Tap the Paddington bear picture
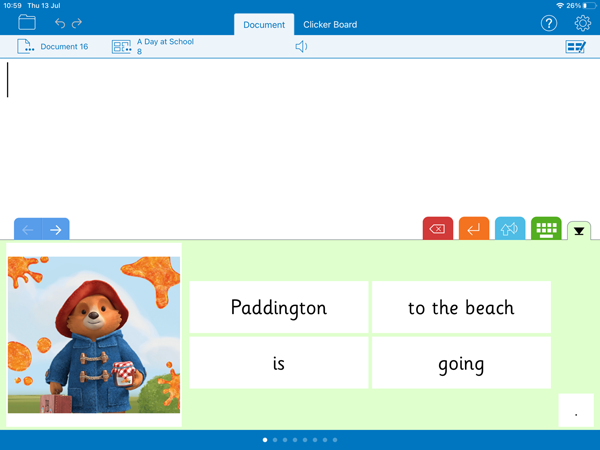The height and width of the screenshot is (450, 600). [x=94, y=335]
